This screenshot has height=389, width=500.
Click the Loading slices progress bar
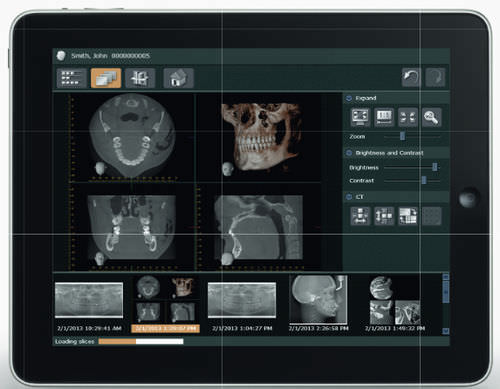pos(141,341)
